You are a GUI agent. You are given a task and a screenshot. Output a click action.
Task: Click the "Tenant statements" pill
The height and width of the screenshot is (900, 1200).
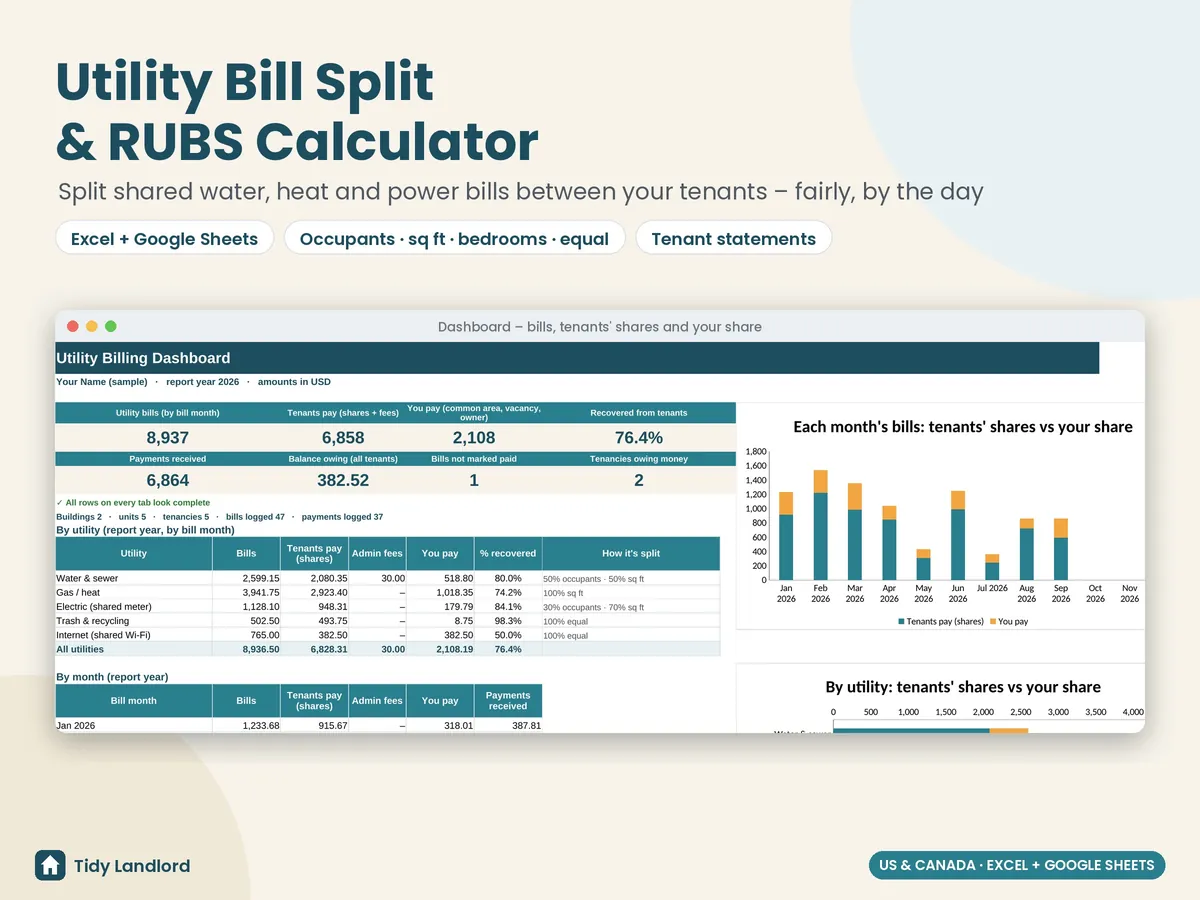click(733, 239)
